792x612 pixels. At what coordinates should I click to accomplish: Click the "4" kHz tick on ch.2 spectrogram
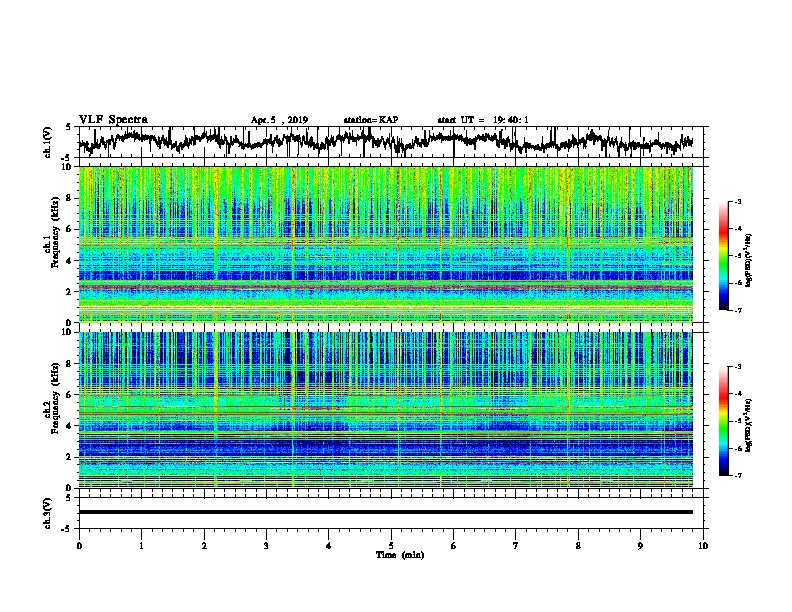[70, 426]
